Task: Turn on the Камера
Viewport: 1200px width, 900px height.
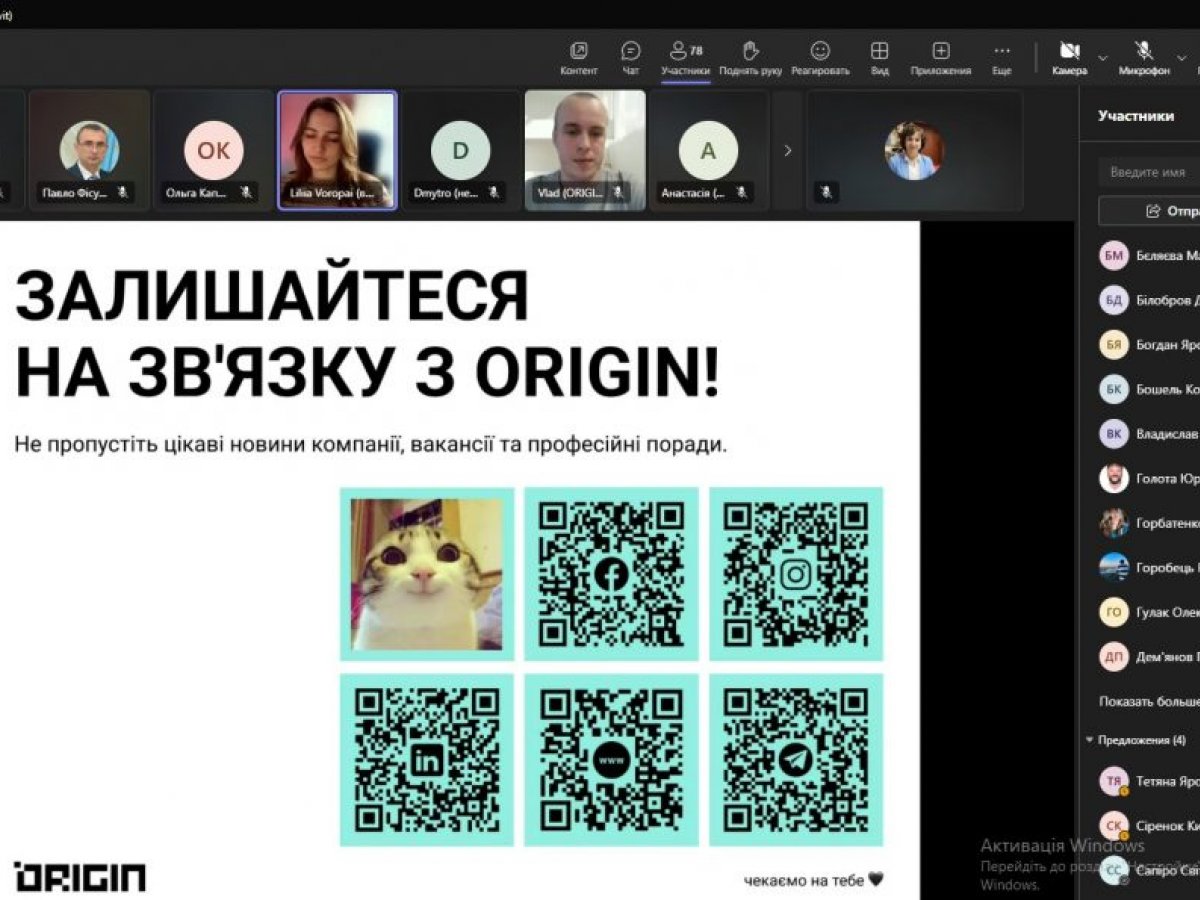Action: coord(1069,59)
